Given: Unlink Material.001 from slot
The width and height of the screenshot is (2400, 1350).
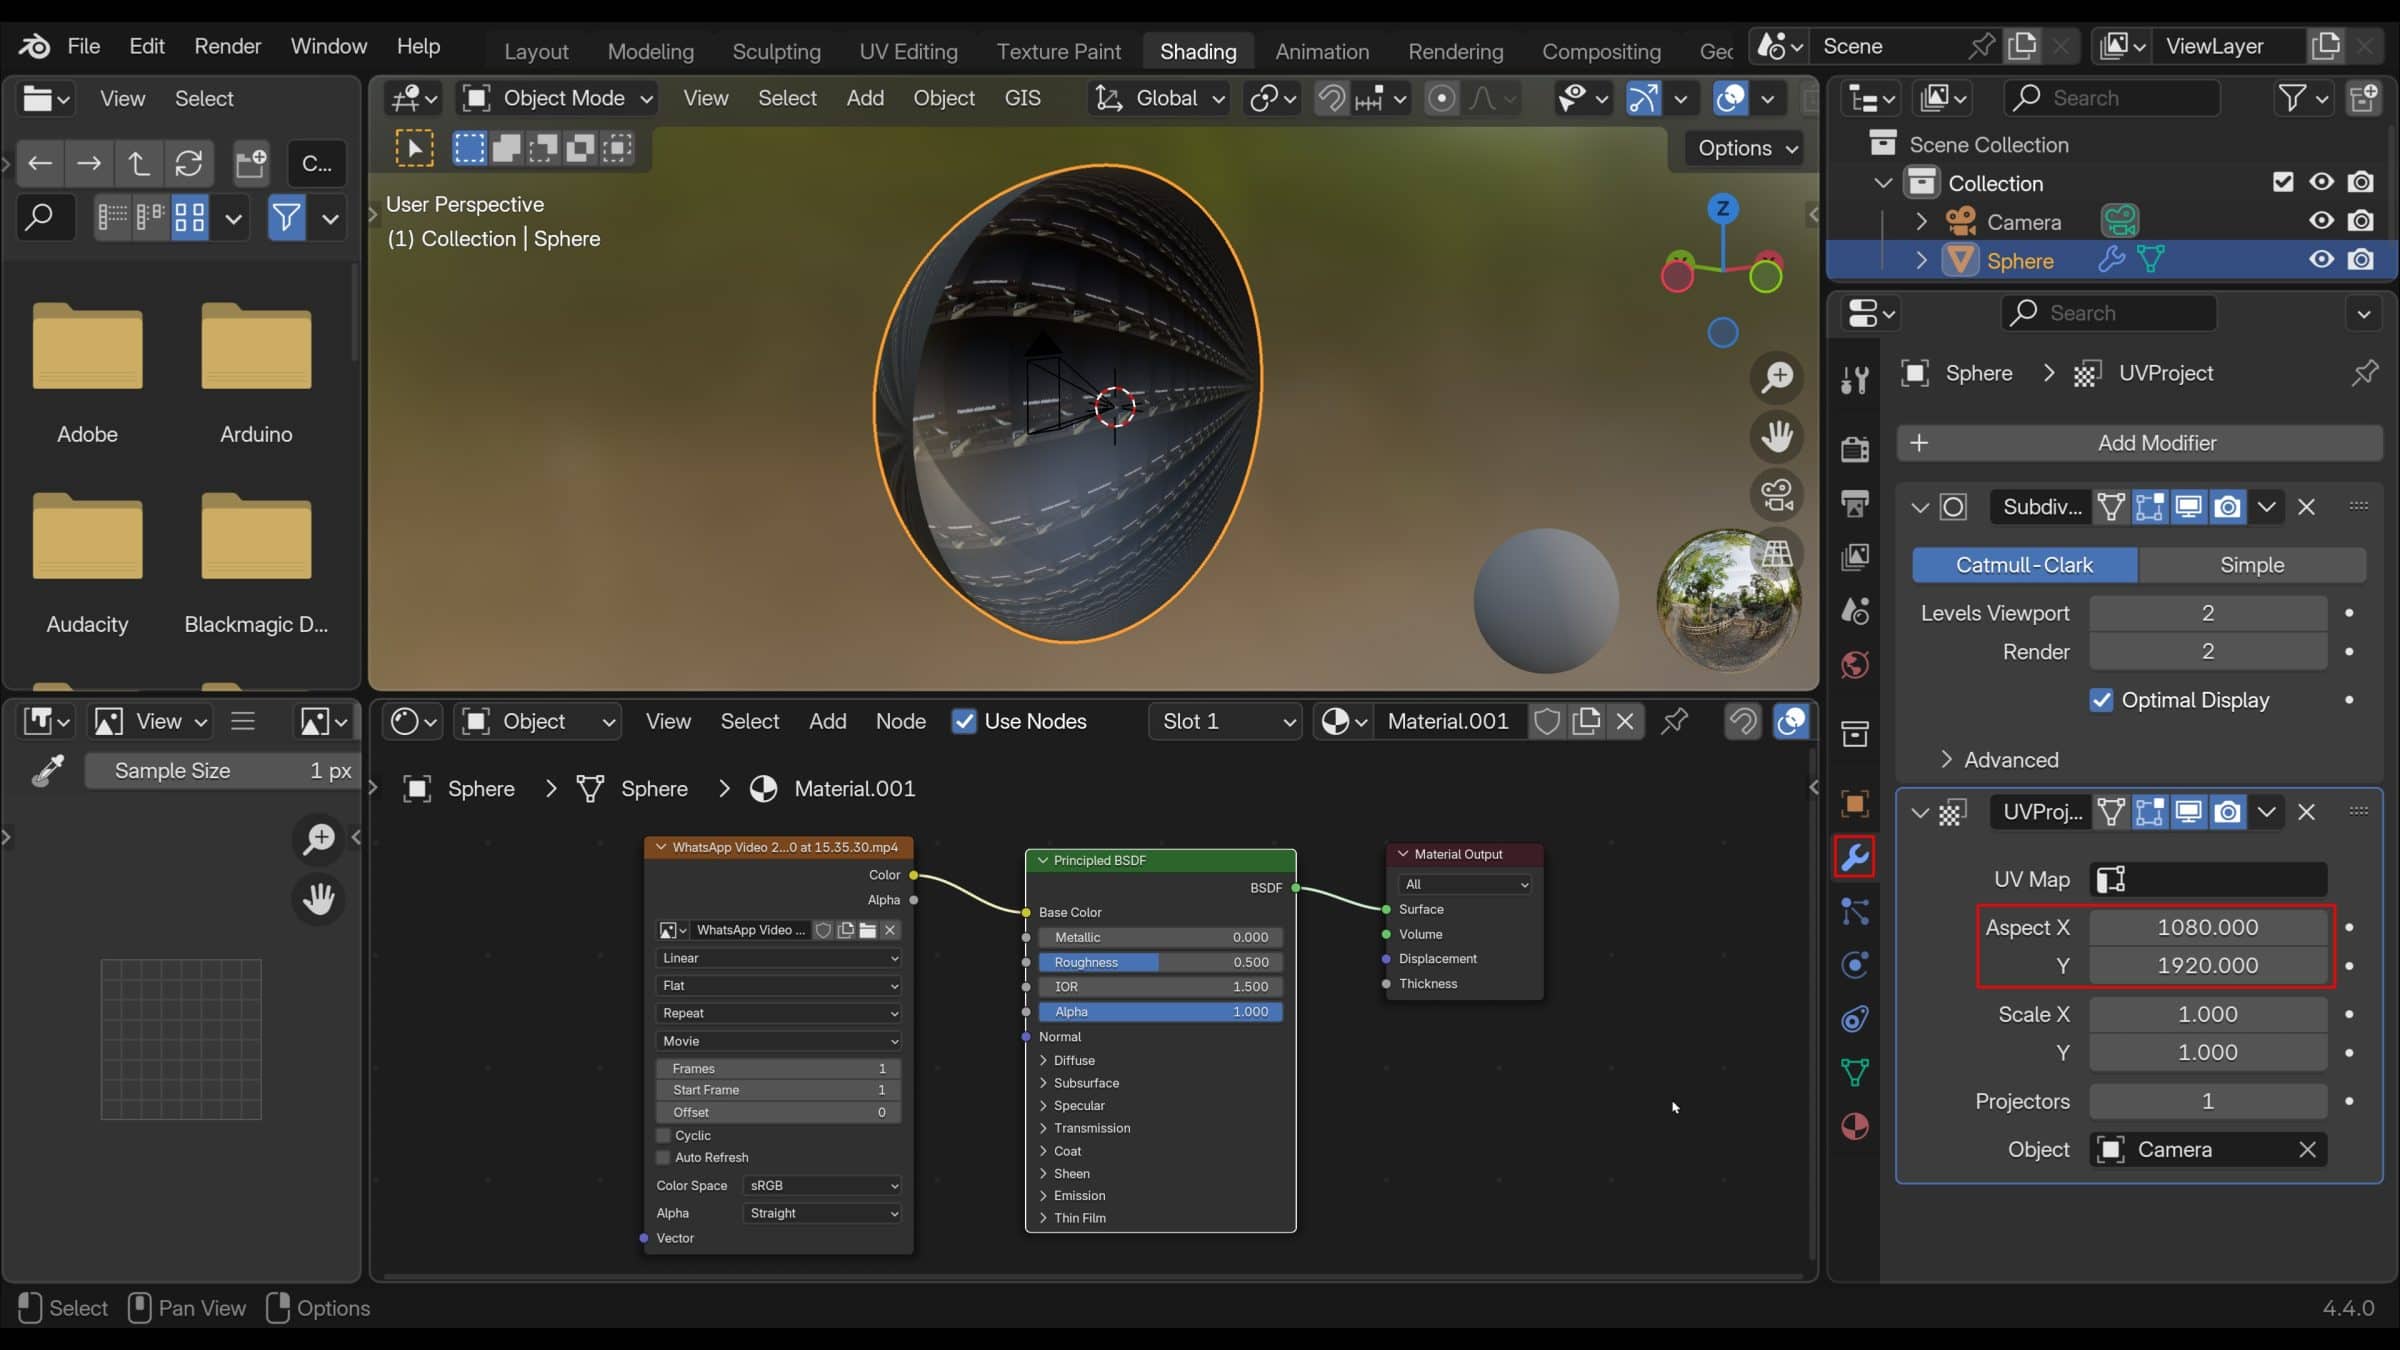Looking at the screenshot, I should pos(1625,721).
